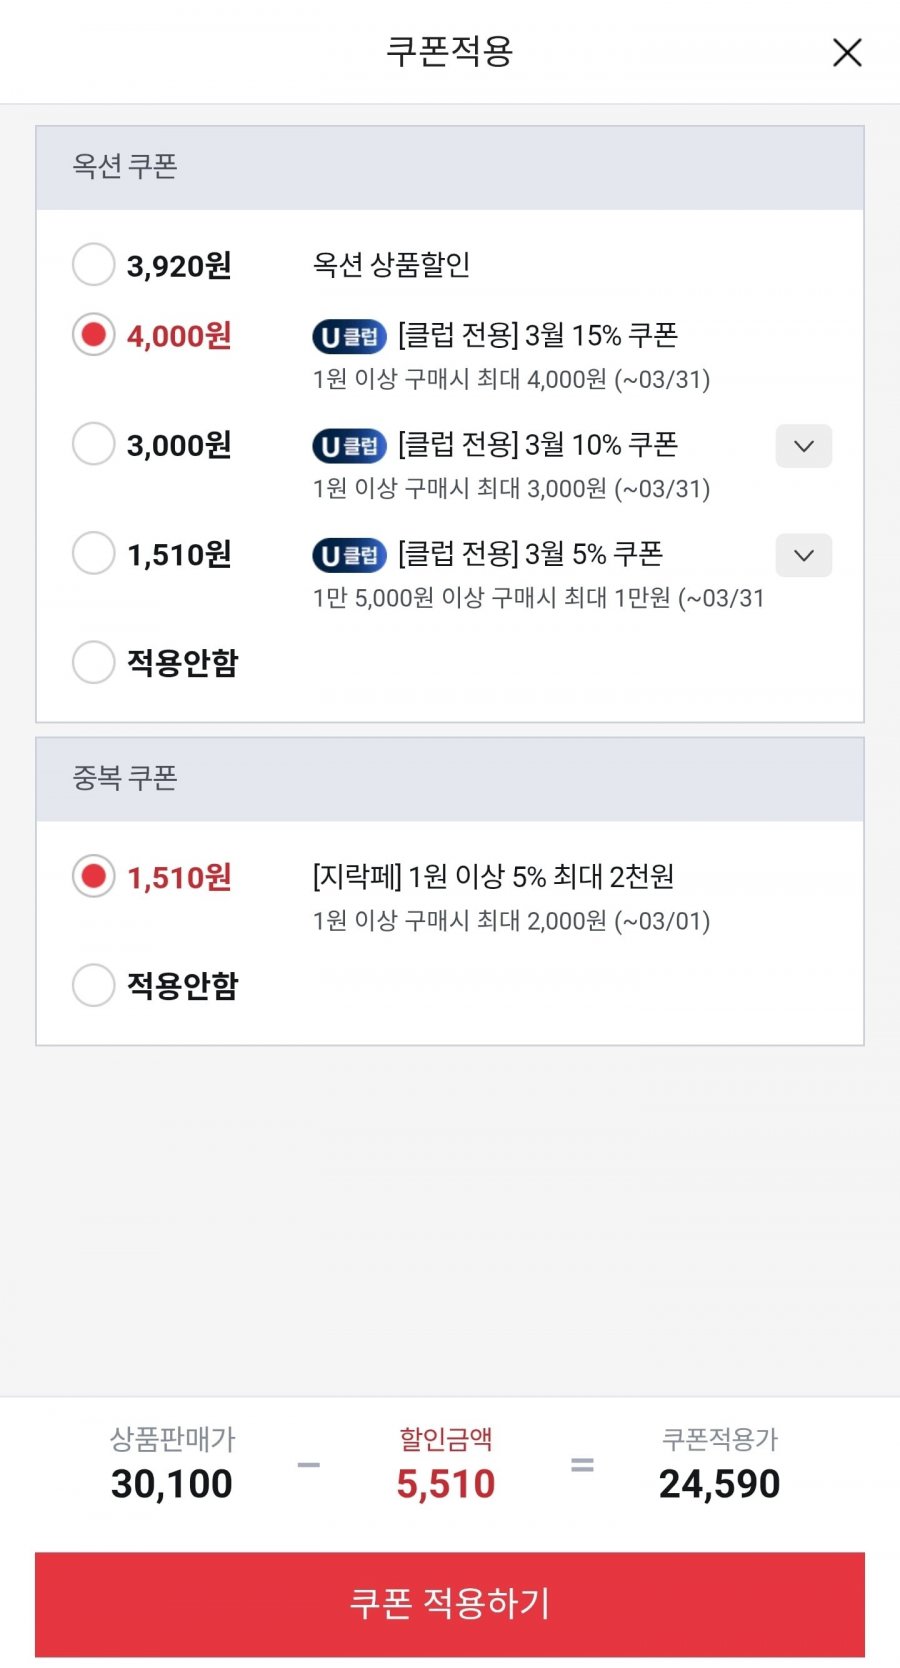Choose the 3,000원 club 10% coupon

pyautogui.click(x=94, y=444)
